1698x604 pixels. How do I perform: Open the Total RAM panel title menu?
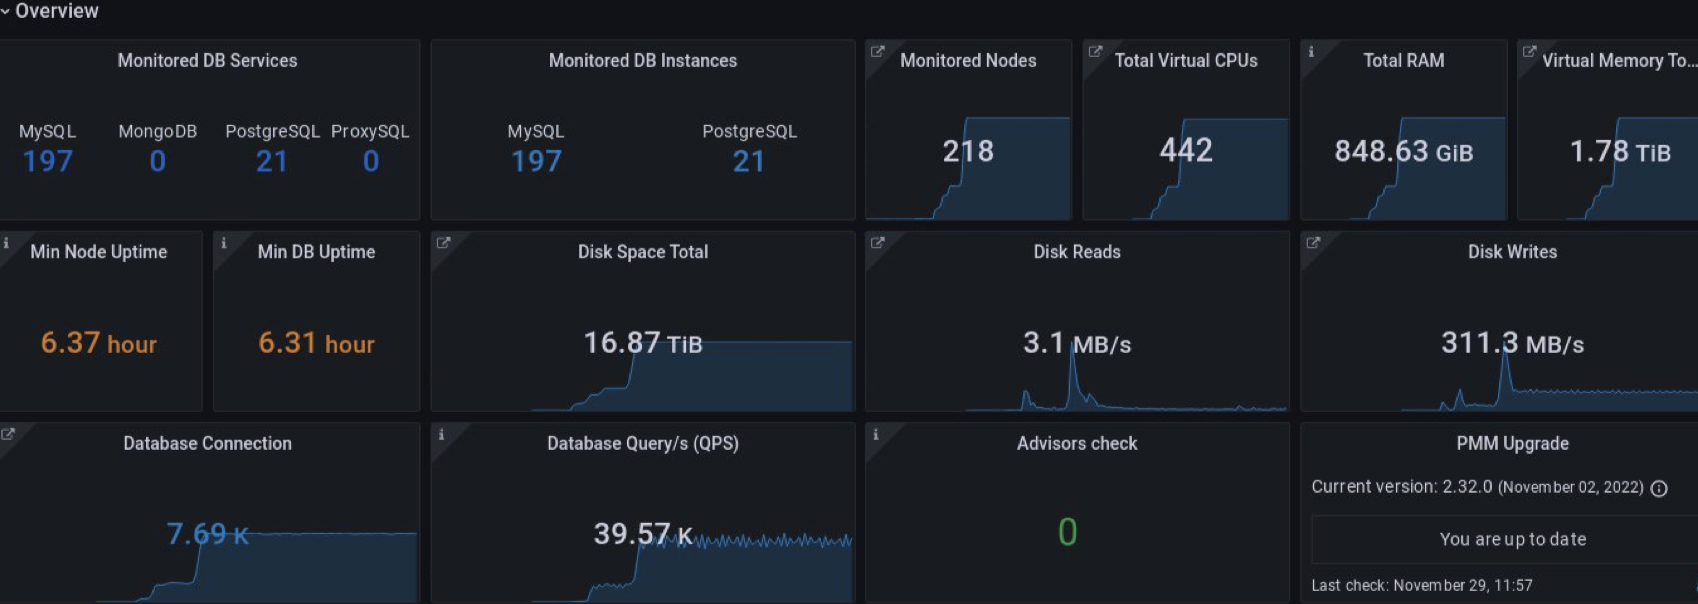pyautogui.click(x=1404, y=60)
